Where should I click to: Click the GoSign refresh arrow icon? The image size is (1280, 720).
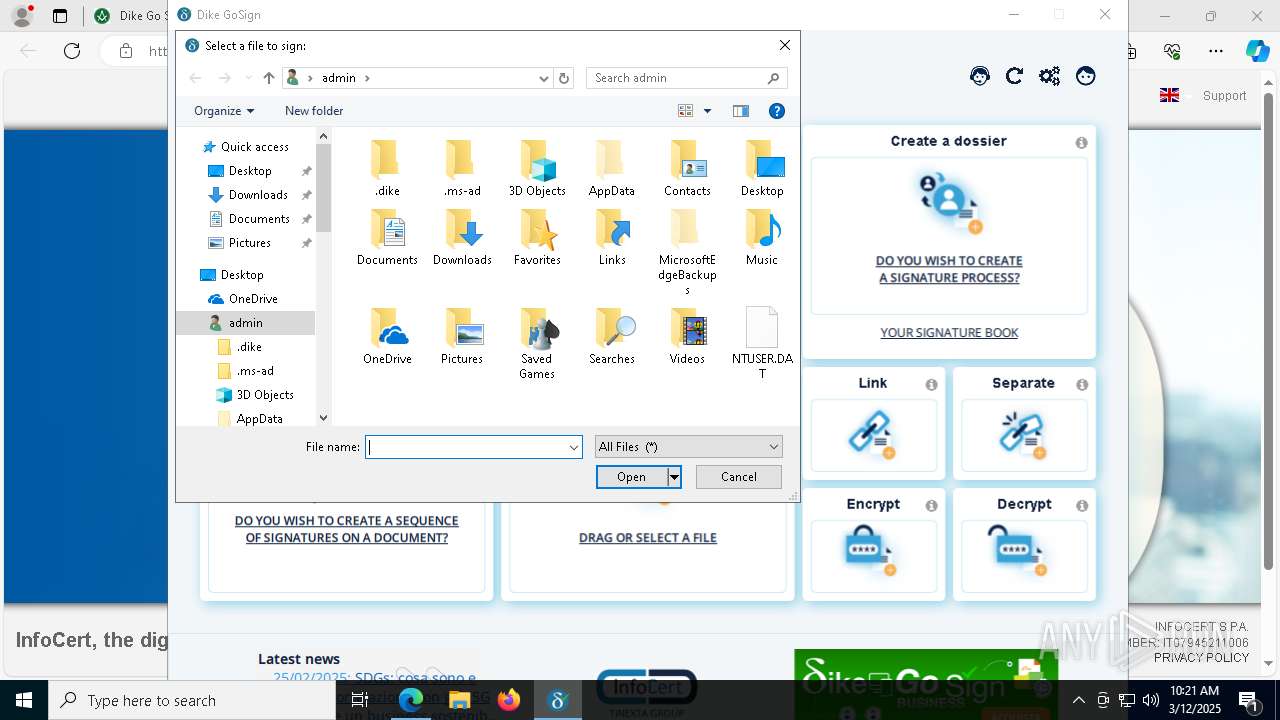coord(1014,76)
